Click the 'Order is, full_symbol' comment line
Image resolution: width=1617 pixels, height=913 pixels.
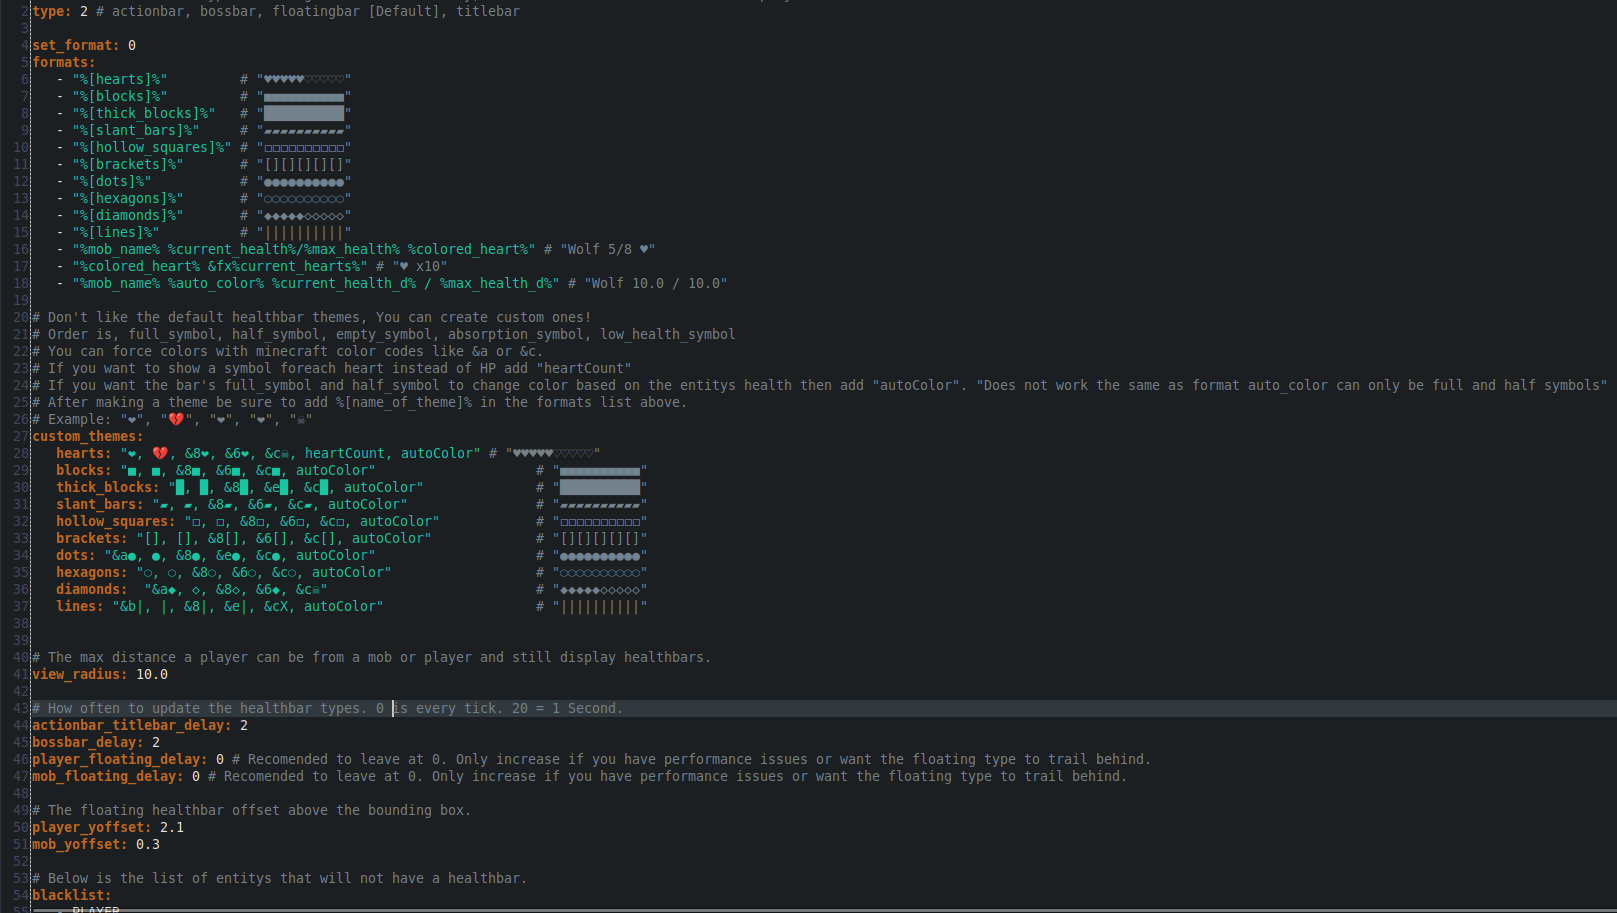(x=384, y=334)
